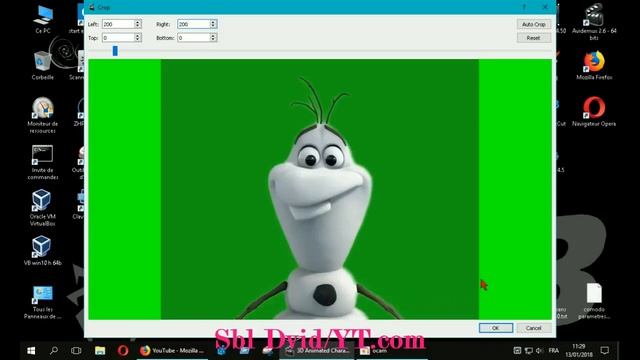The image size is (640, 360).
Task: Click the Crop dialog help question mark
Action: click(524, 7)
